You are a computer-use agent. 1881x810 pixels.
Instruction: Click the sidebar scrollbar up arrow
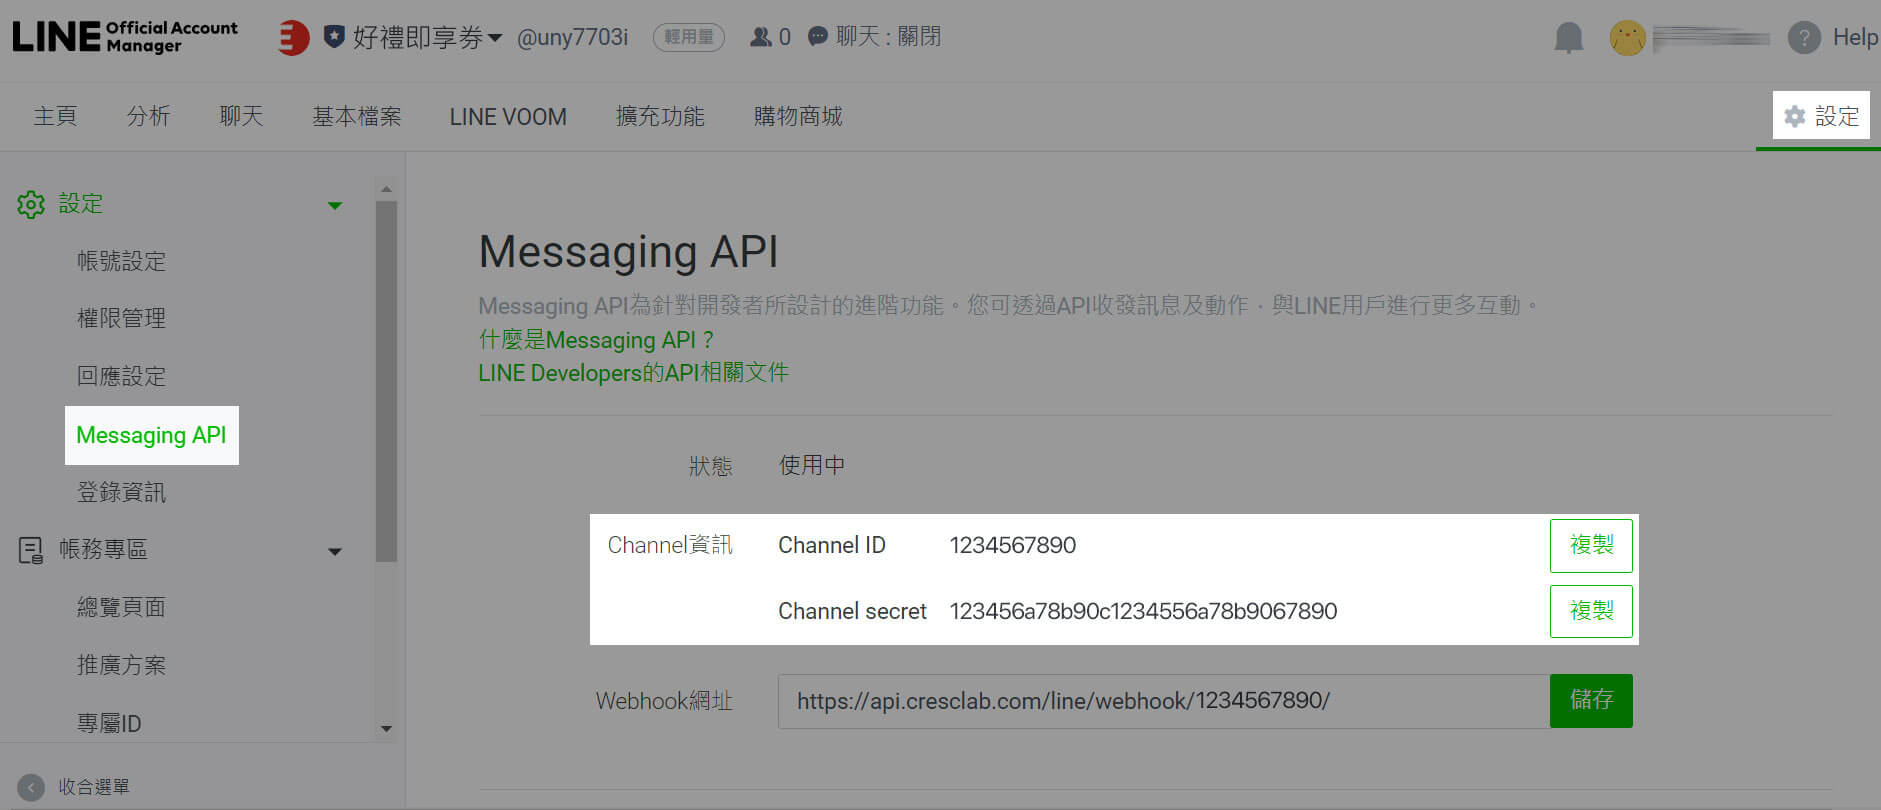(386, 189)
